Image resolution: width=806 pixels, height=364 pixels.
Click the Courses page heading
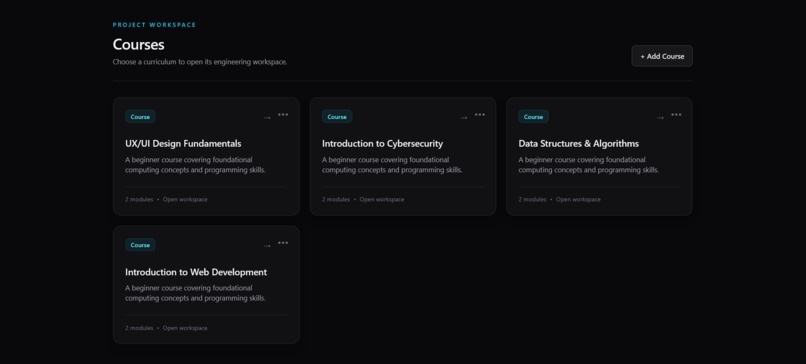coord(139,44)
